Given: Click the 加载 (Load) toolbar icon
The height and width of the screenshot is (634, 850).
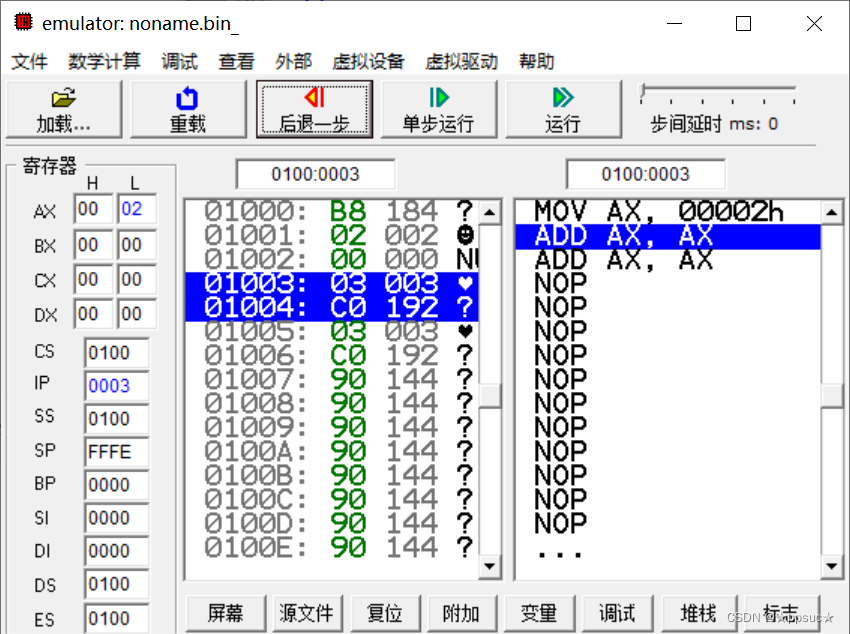Looking at the screenshot, I should coord(64,109).
